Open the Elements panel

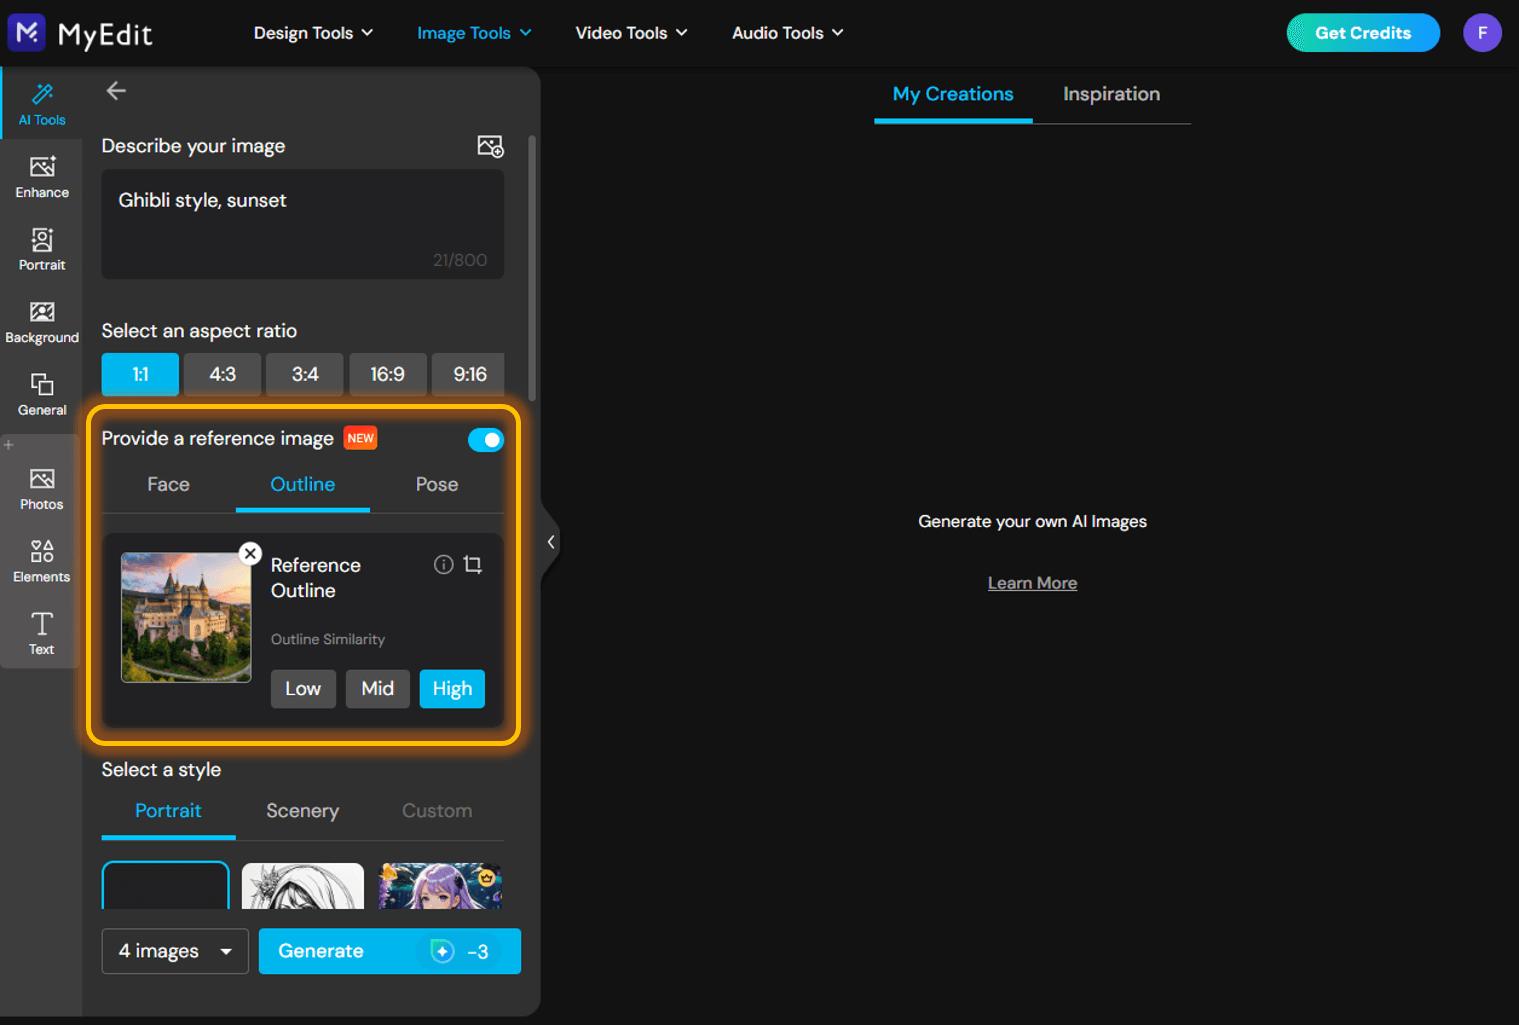point(42,561)
